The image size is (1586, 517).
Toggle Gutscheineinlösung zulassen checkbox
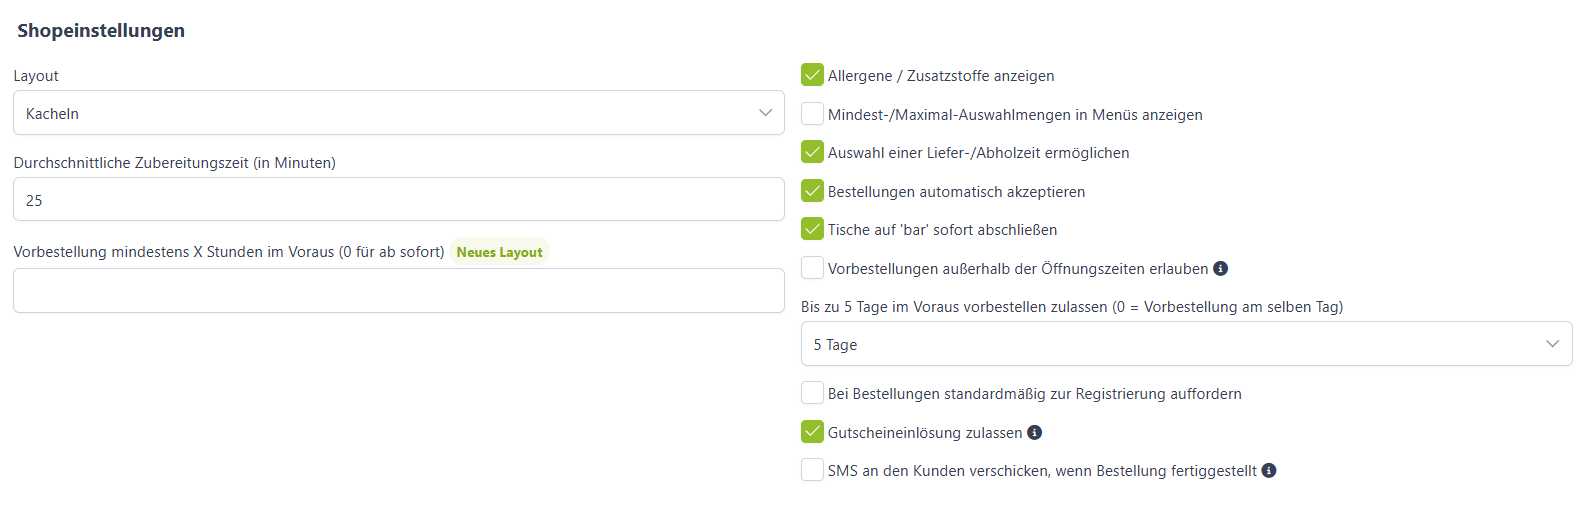coord(812,432)
